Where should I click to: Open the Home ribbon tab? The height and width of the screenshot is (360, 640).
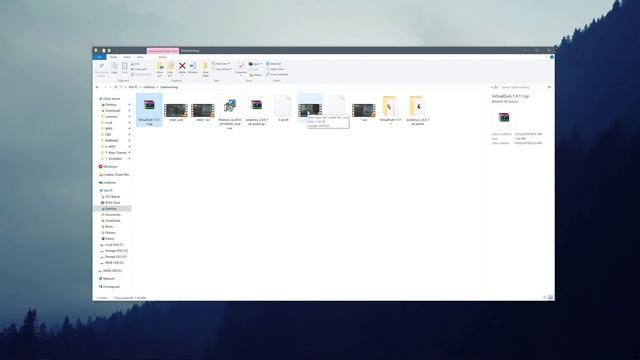(113, 57)
